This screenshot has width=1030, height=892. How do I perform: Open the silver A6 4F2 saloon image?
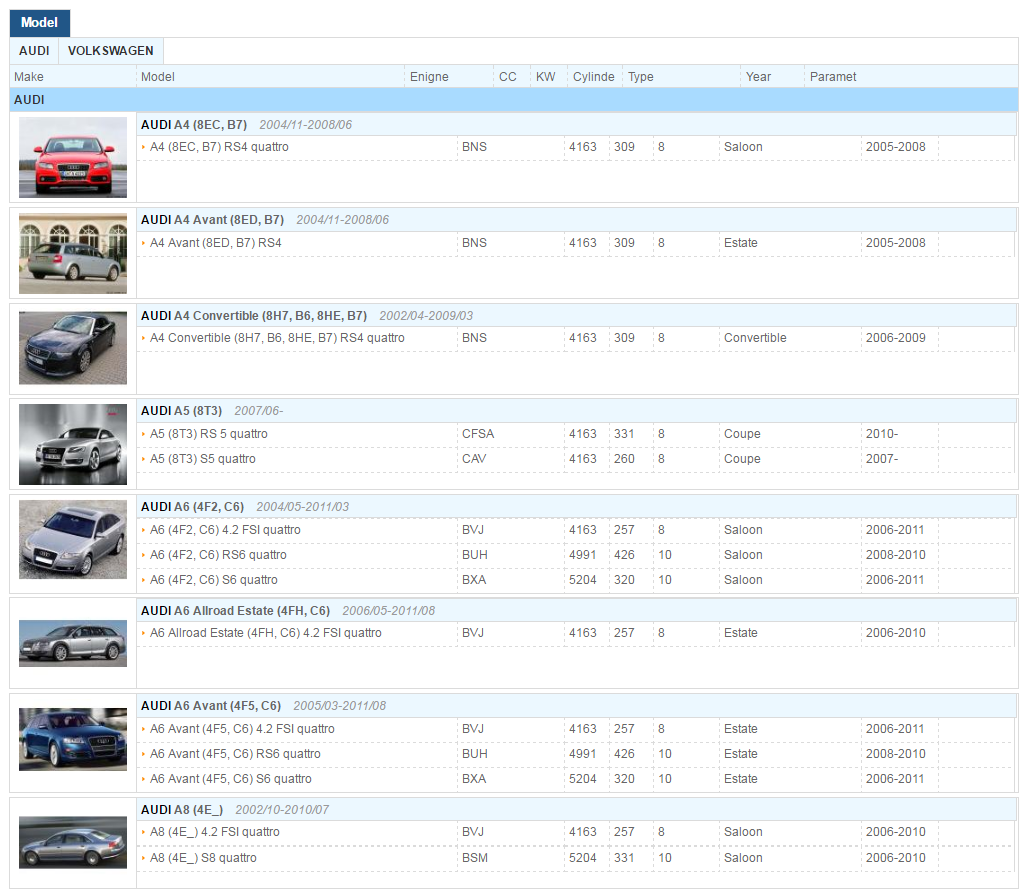[x=73, y=539]
